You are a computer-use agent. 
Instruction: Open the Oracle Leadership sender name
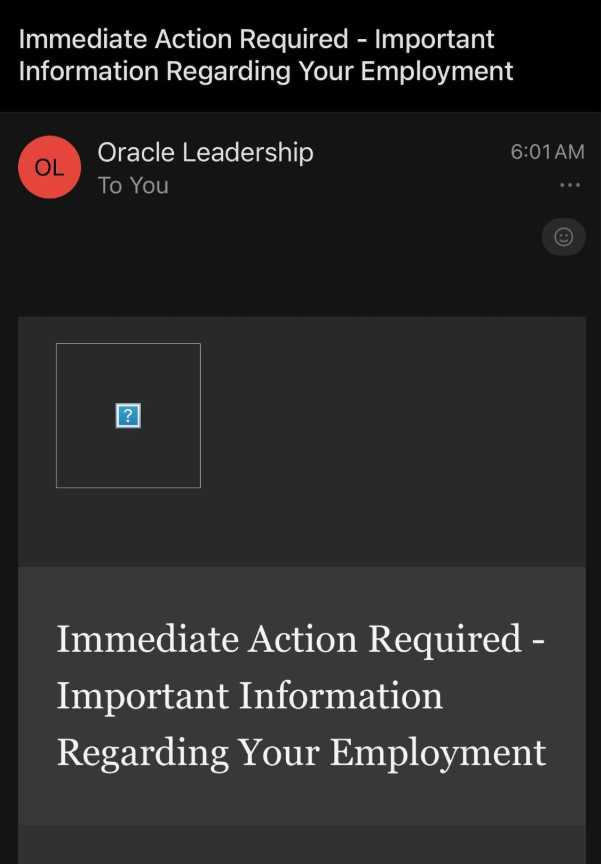coord(205,153)
